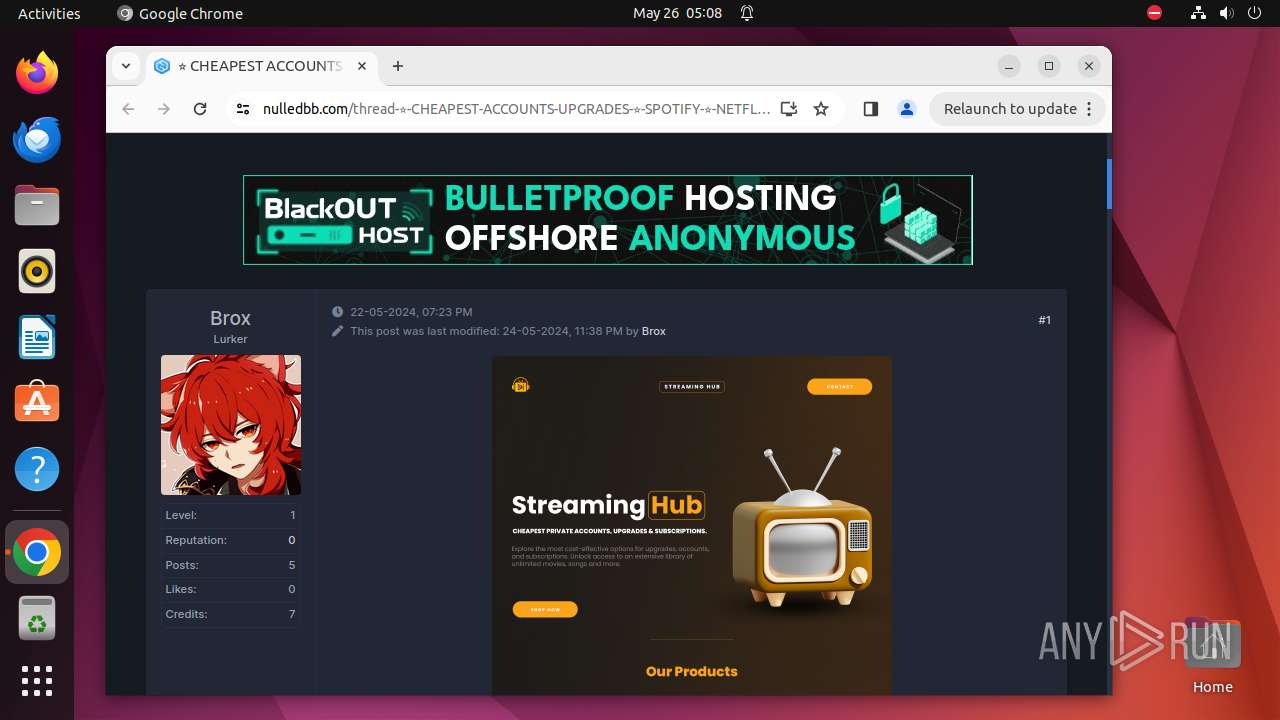Bookmark this tab with the star

(x=821, y=109)
